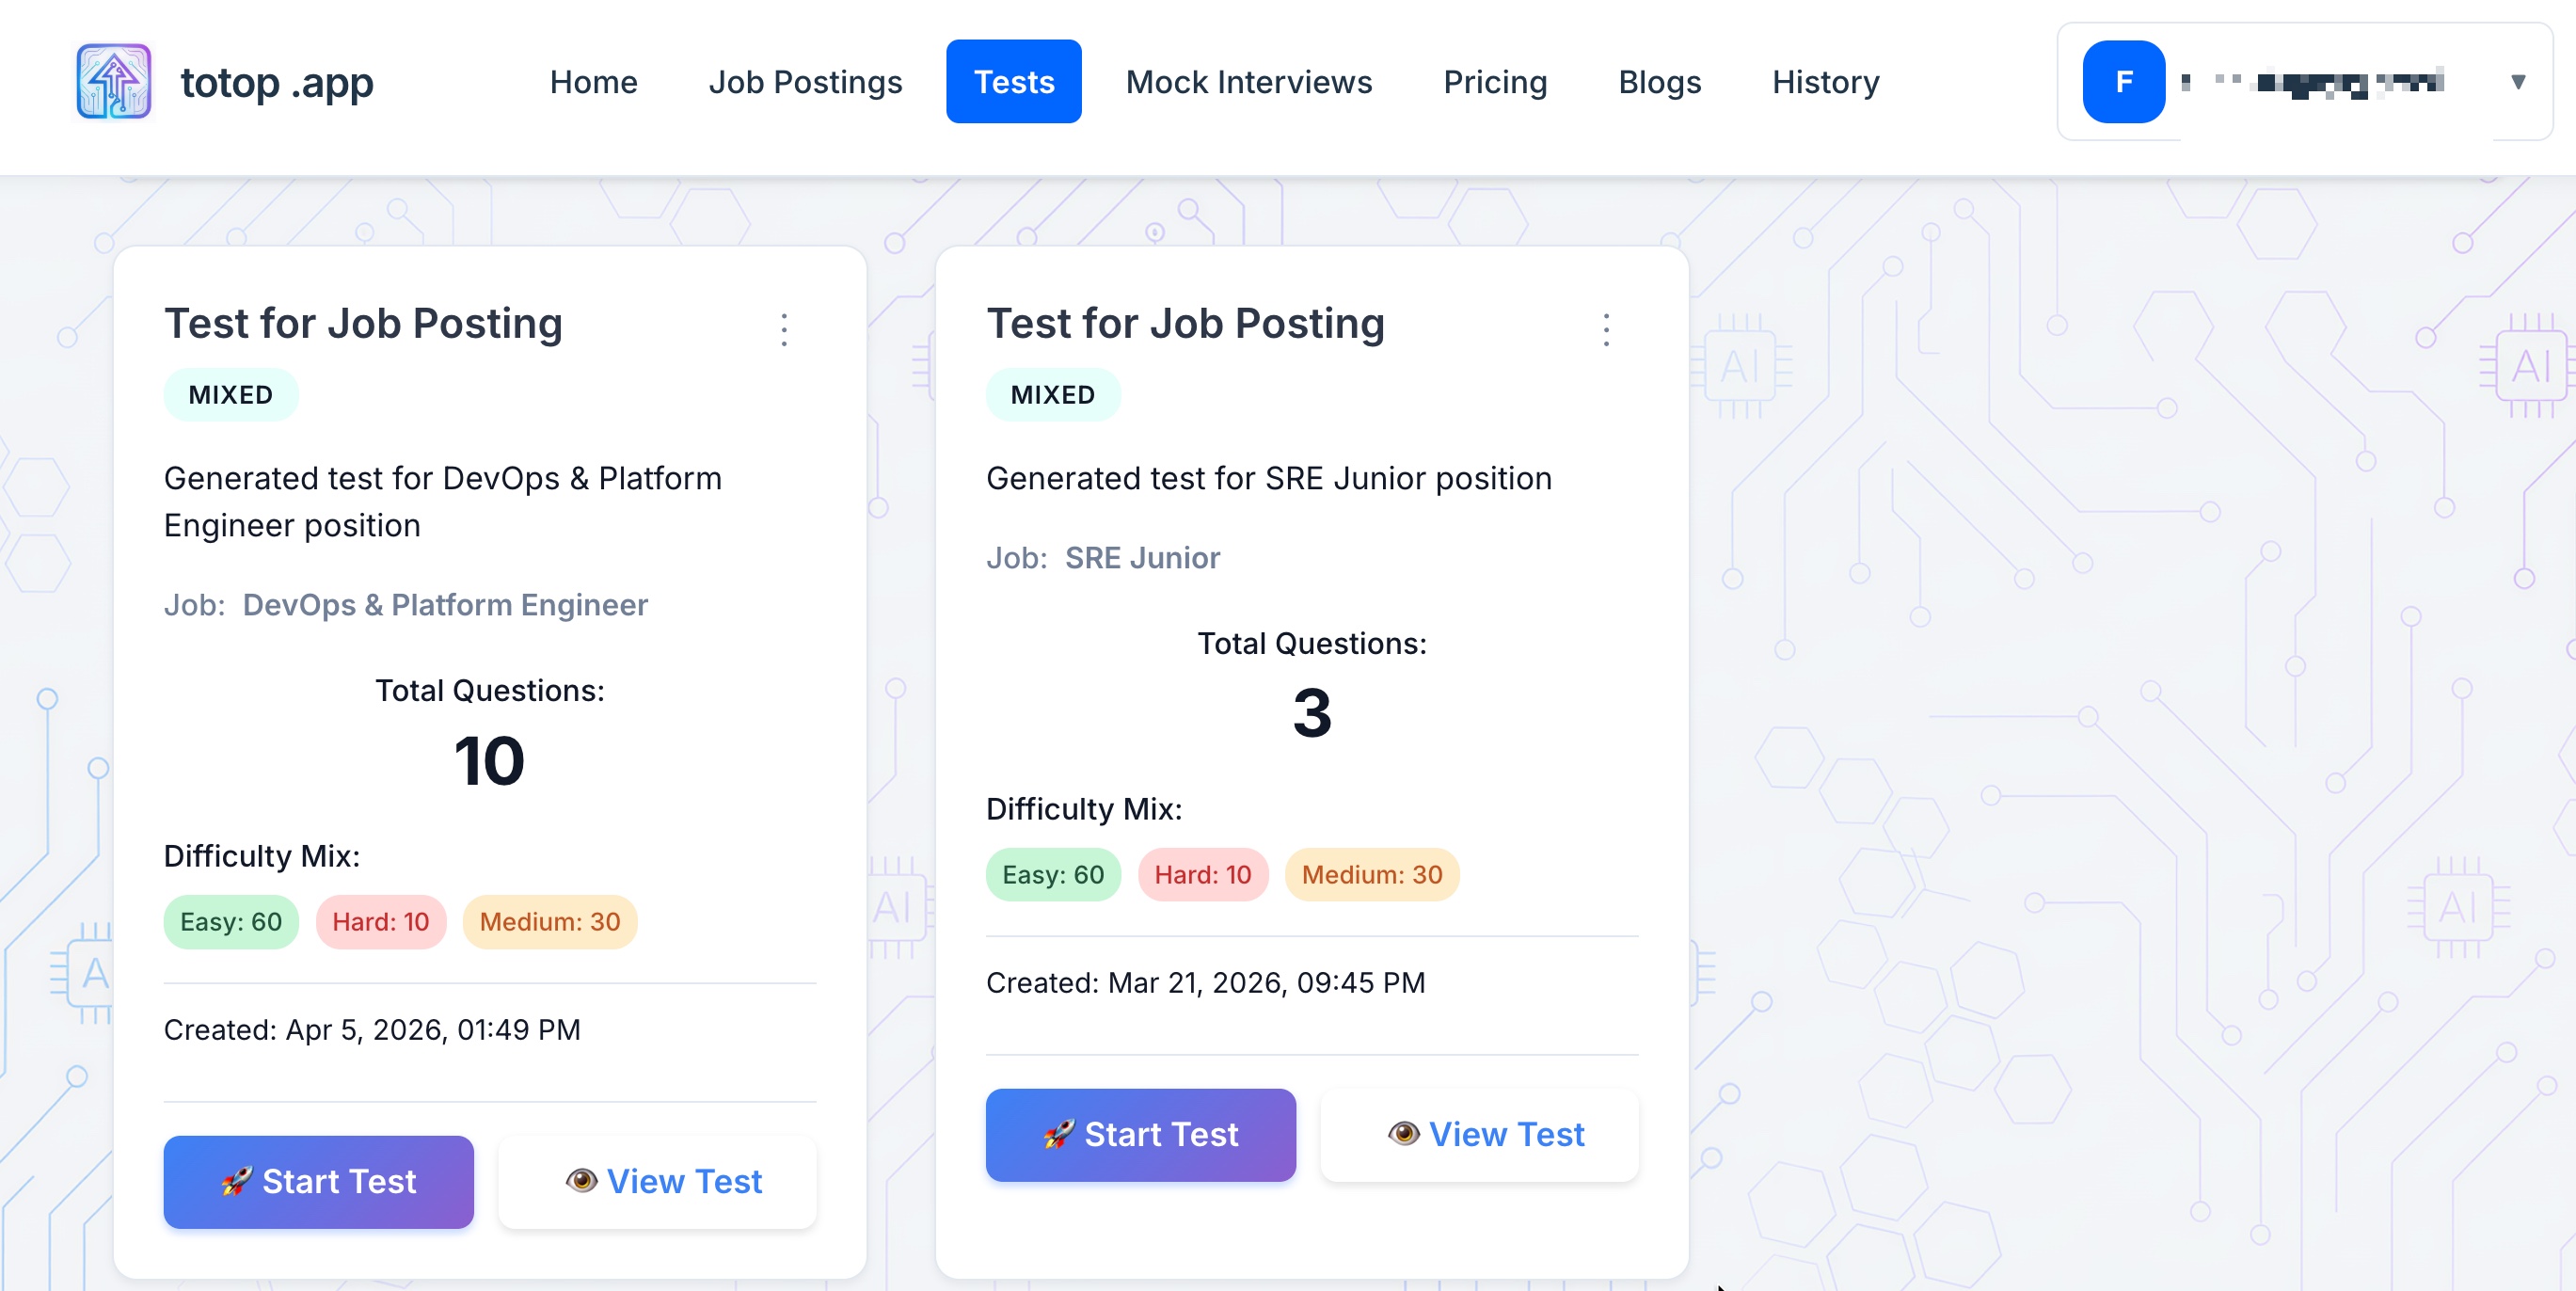Viewport: 2576px width, 1291px height.
Task: Expand the user account dropdown arrow
Action: click(2518, 81)
